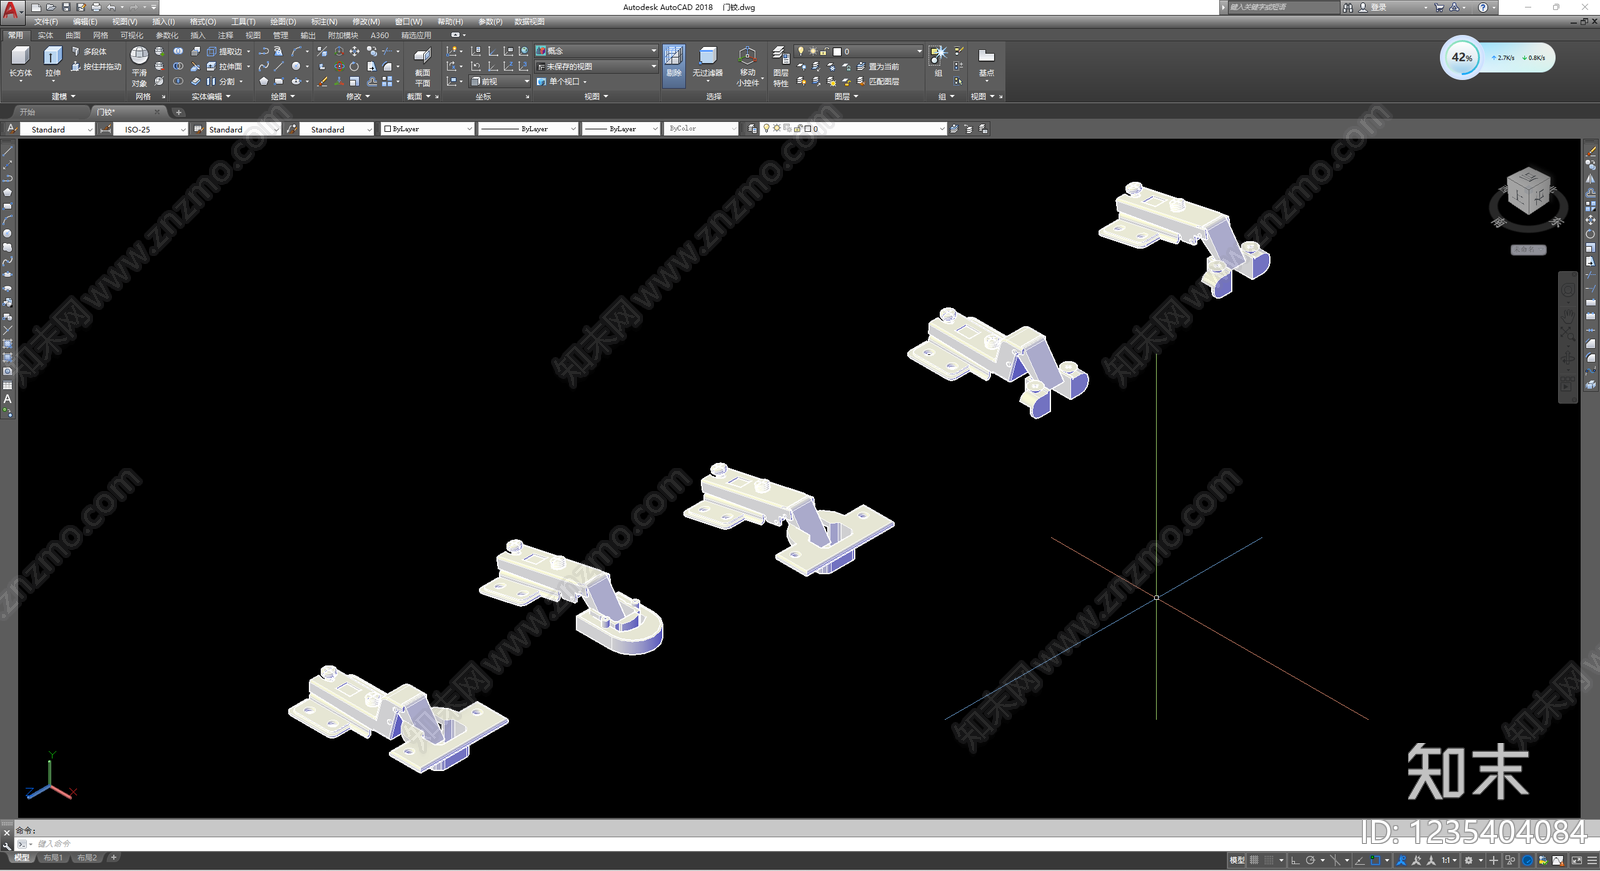Open the workspace switching gear icon
The height and width of the screenshot is (871, 1600).
1468,860
